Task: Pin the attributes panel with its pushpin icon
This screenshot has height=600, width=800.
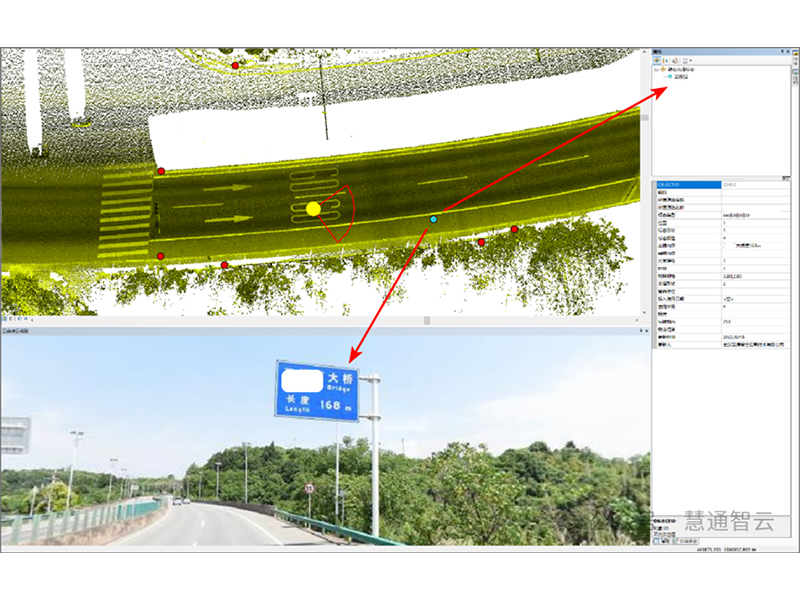Action: tap(783, 52)
